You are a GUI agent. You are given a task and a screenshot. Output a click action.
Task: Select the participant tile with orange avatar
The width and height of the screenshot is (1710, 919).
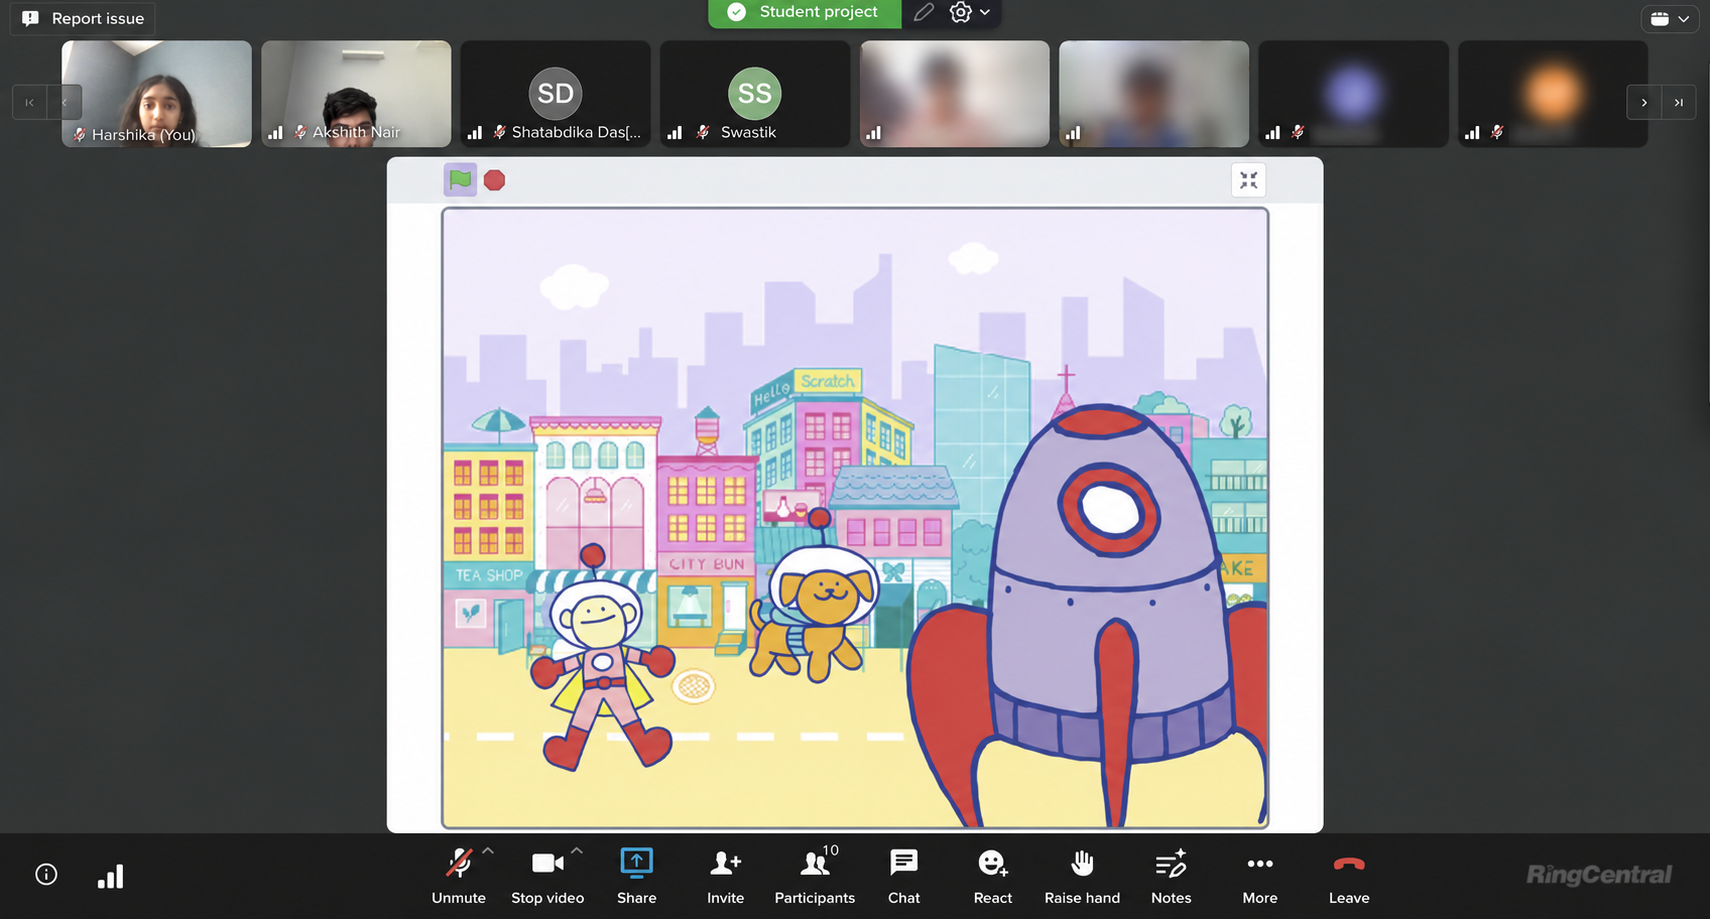click(1553, 94)
